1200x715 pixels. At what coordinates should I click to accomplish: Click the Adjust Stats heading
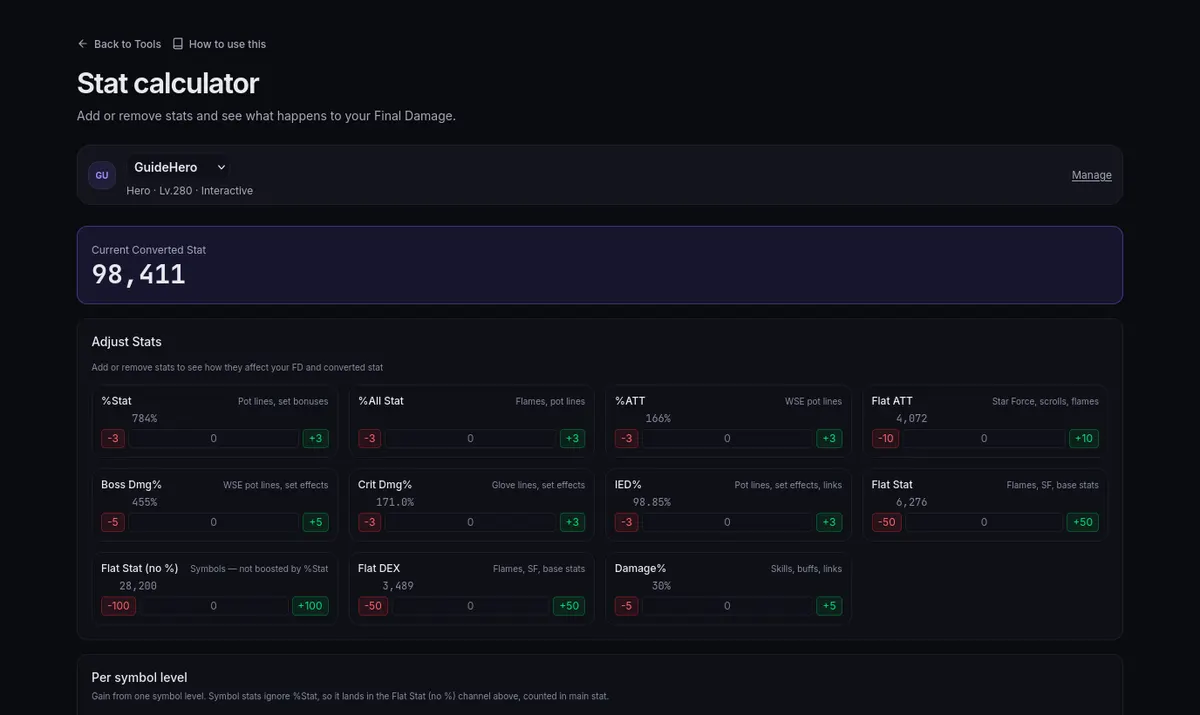tap(126, 342)
